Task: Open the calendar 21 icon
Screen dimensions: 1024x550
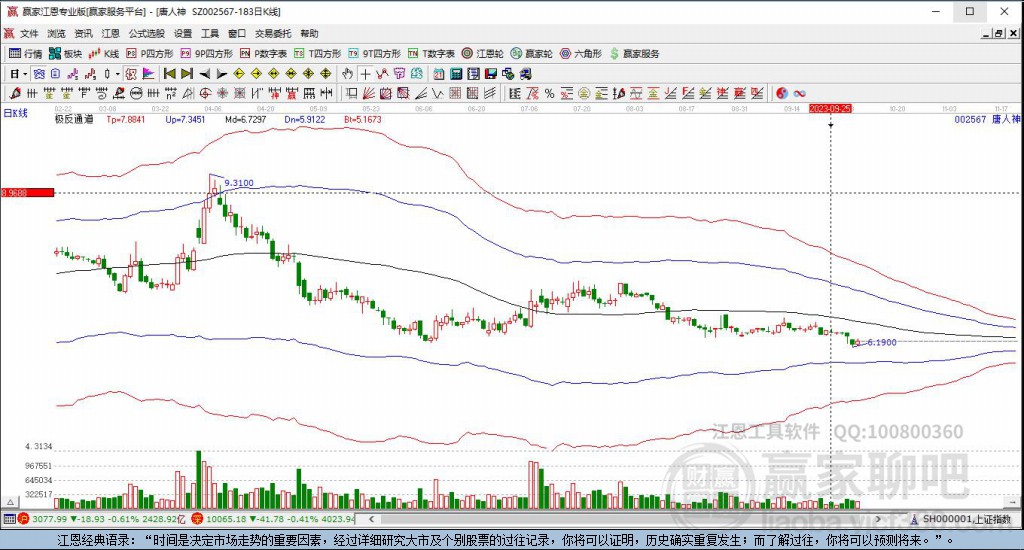Action: pos(438,74)
